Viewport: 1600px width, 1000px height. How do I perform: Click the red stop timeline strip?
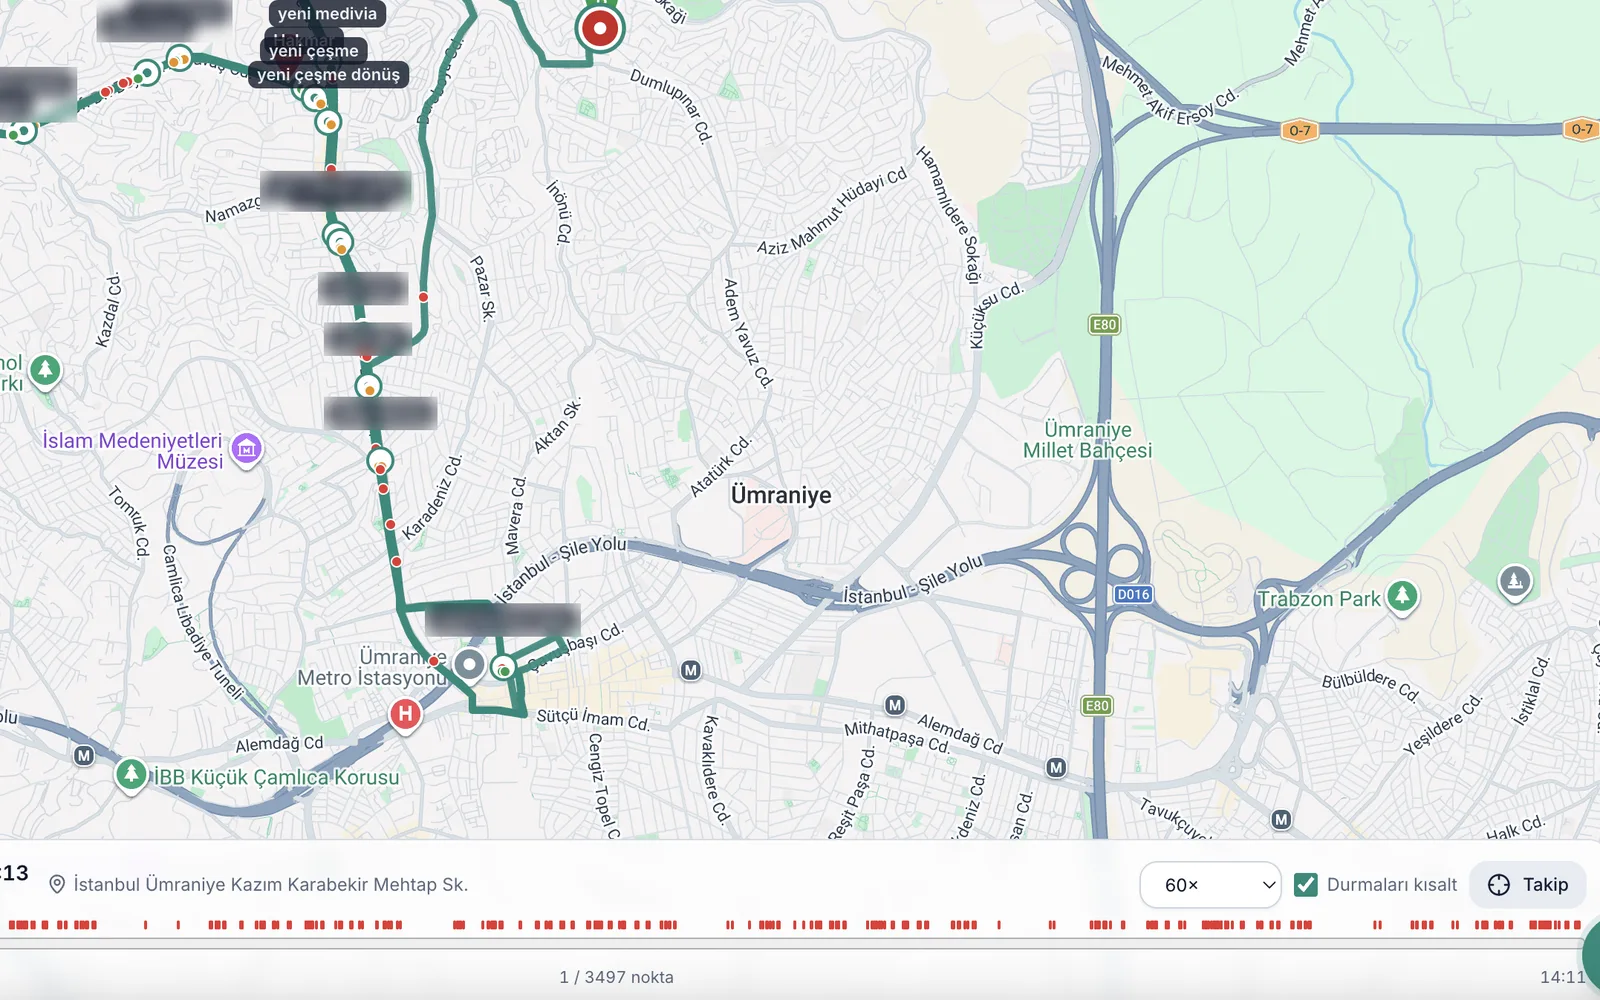(795, 925)
